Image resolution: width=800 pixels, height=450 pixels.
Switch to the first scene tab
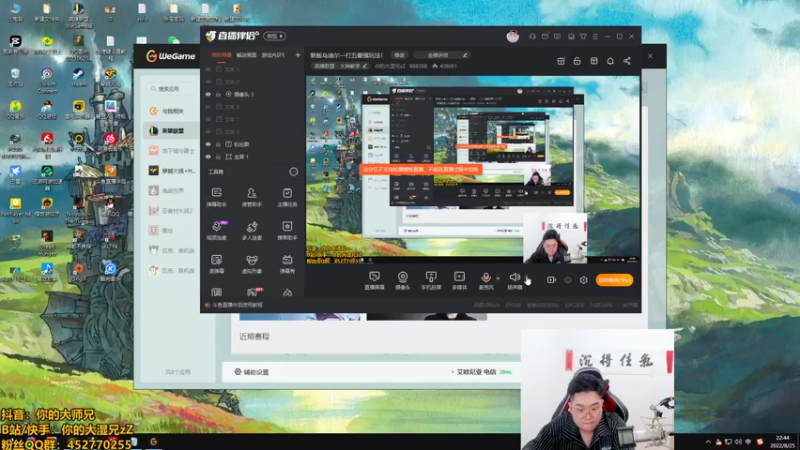pos(221,55)
